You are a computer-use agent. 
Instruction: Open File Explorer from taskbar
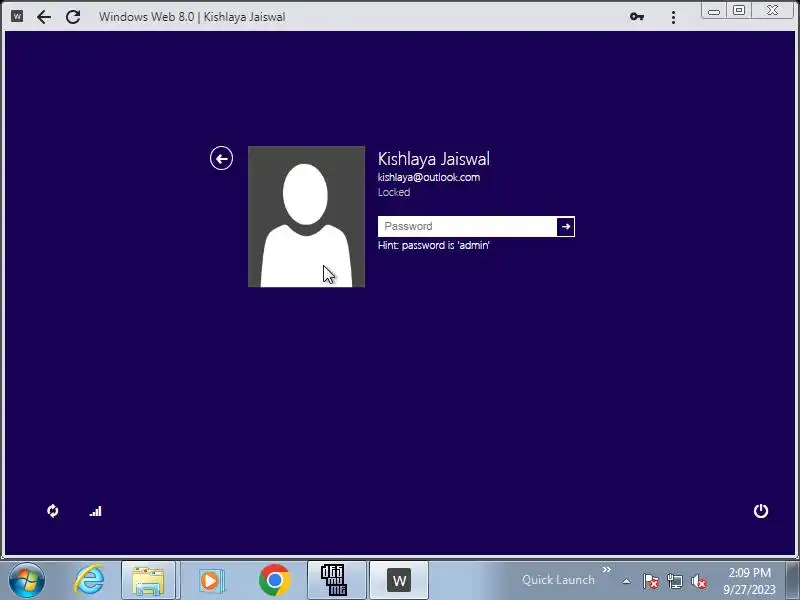point(148,580)
